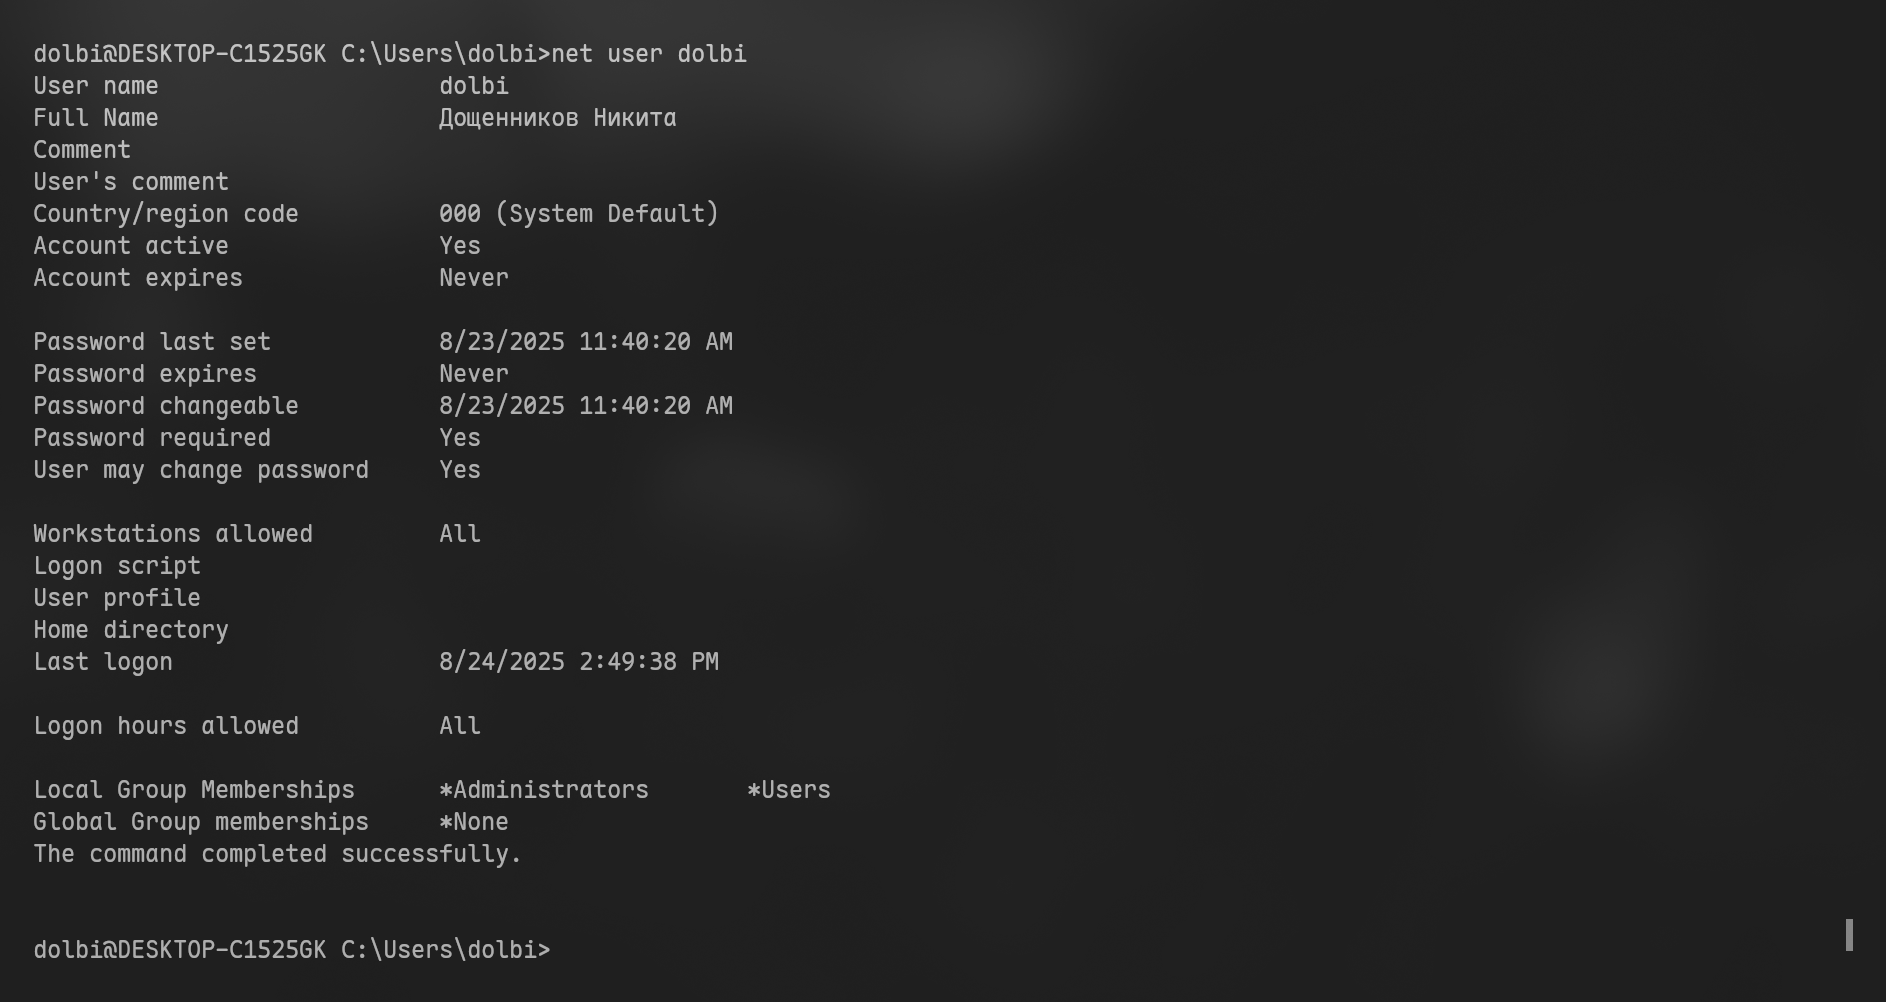
Task: Click the '*Administrators' group entry
Action: (544, 790)
